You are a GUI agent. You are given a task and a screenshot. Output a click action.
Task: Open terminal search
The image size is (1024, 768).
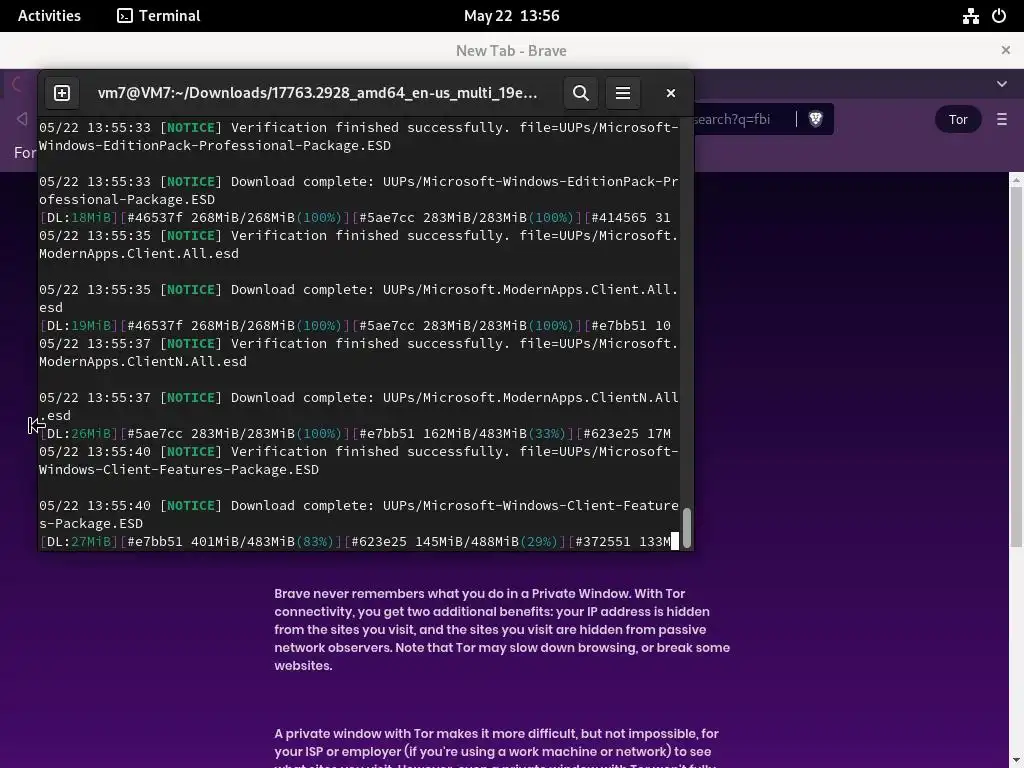(x=581, y=93)
